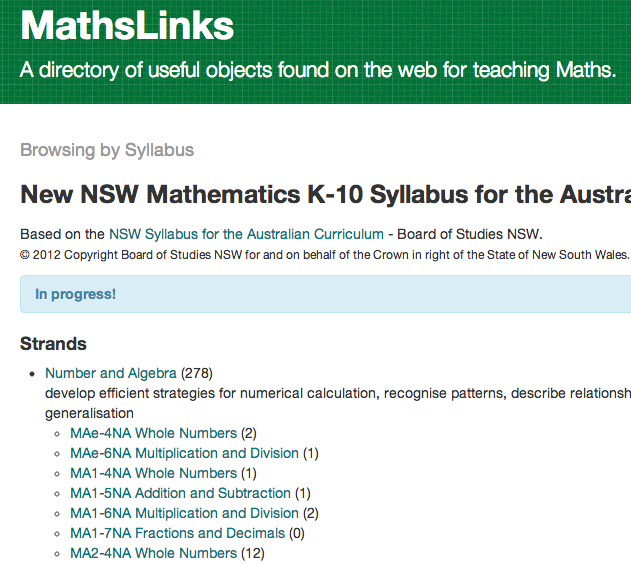Open MA2-4NA Whole Numbers
631x565 pixels.
click(x=153, y=553)
